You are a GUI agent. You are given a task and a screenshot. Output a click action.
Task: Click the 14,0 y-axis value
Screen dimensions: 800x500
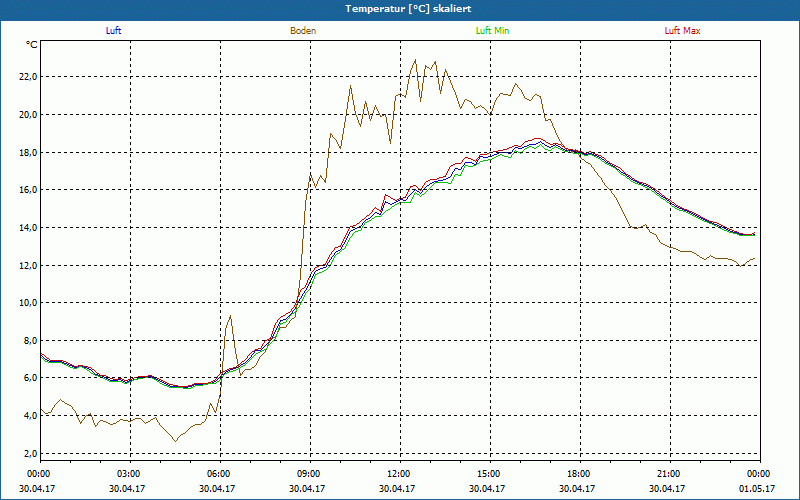(28, 228)
